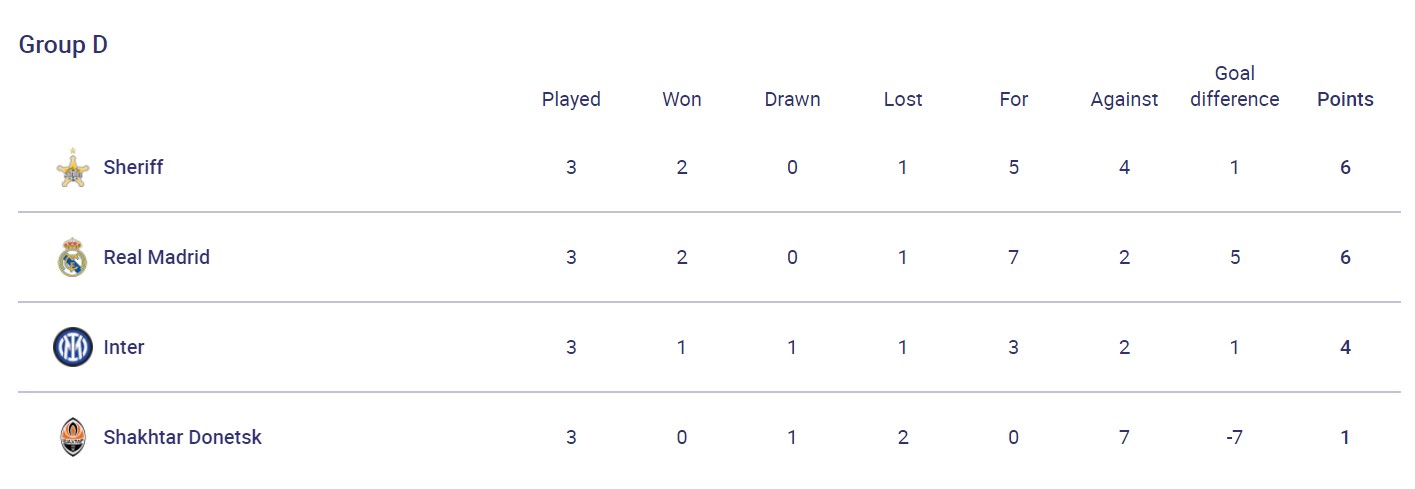Image resolution: width=1415 pixels, height=489 pixels.
Task: Click the Shakhtar Donetsk crest icon
Action: [72, 438]
